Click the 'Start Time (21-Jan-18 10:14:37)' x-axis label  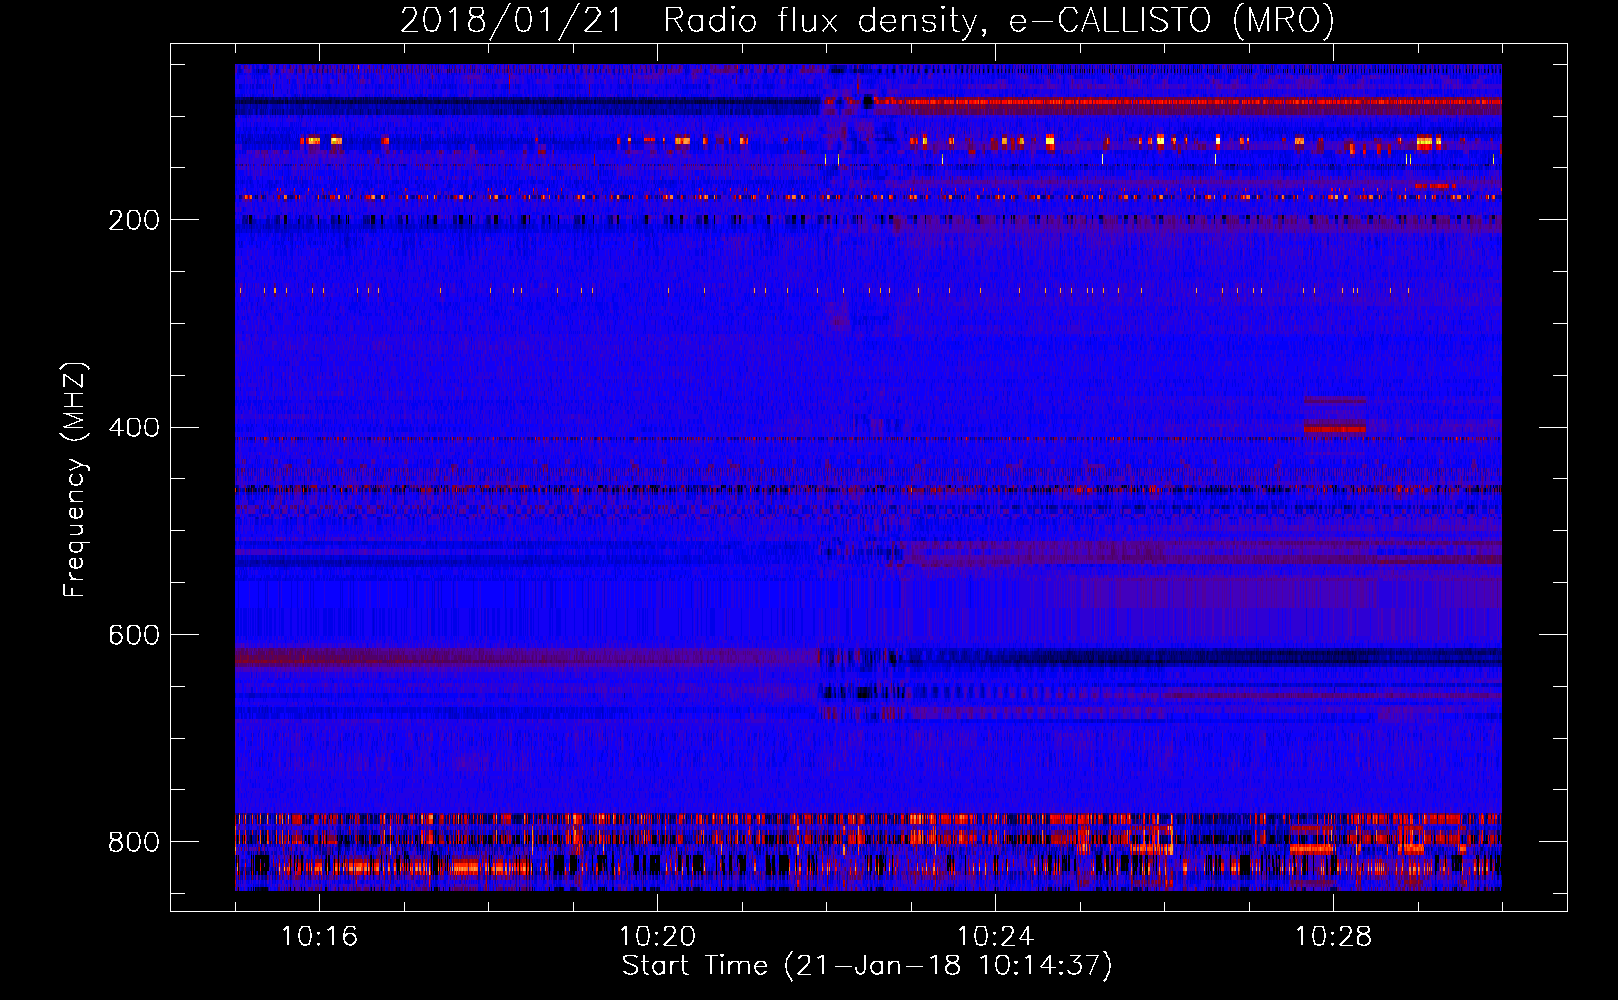pos(867,966)
